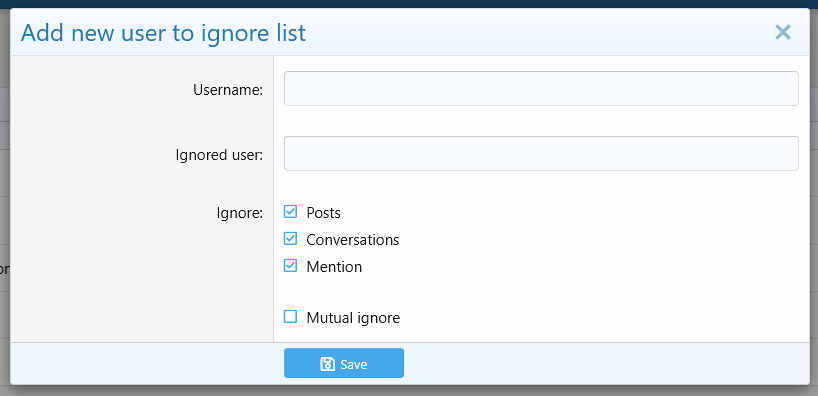Image resolution: width=818 pixels, height=396 pixels.
Task: Click the dialog title 'Add new user to ignore list'
Action: 163,33
